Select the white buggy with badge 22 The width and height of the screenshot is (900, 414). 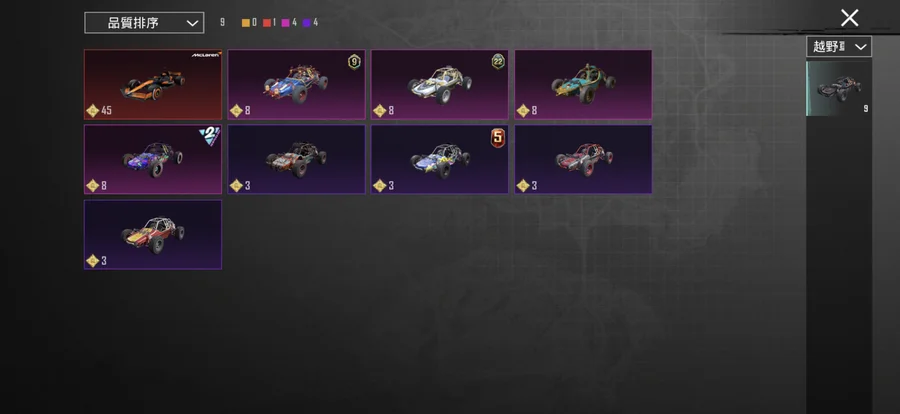440,84
